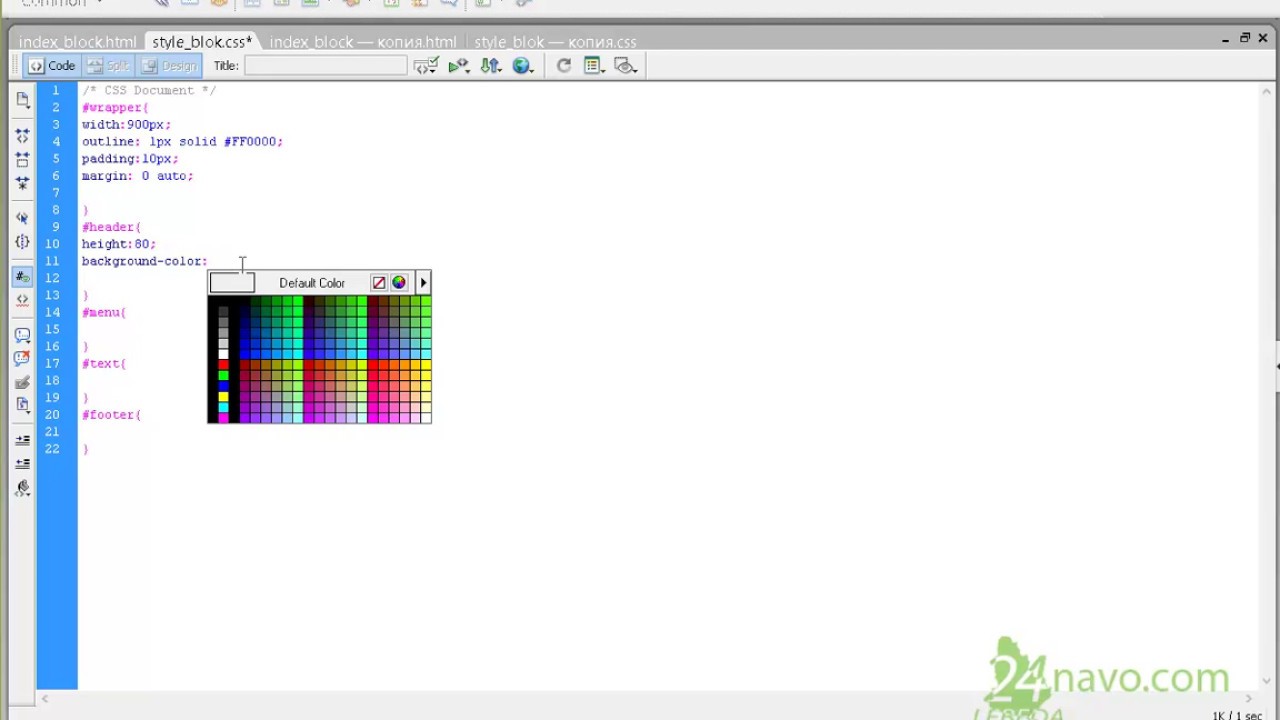Image resolution: width=1280 pixels, height=720 pixels.
Task: Open the View Options menu
Action: (595, 66)
